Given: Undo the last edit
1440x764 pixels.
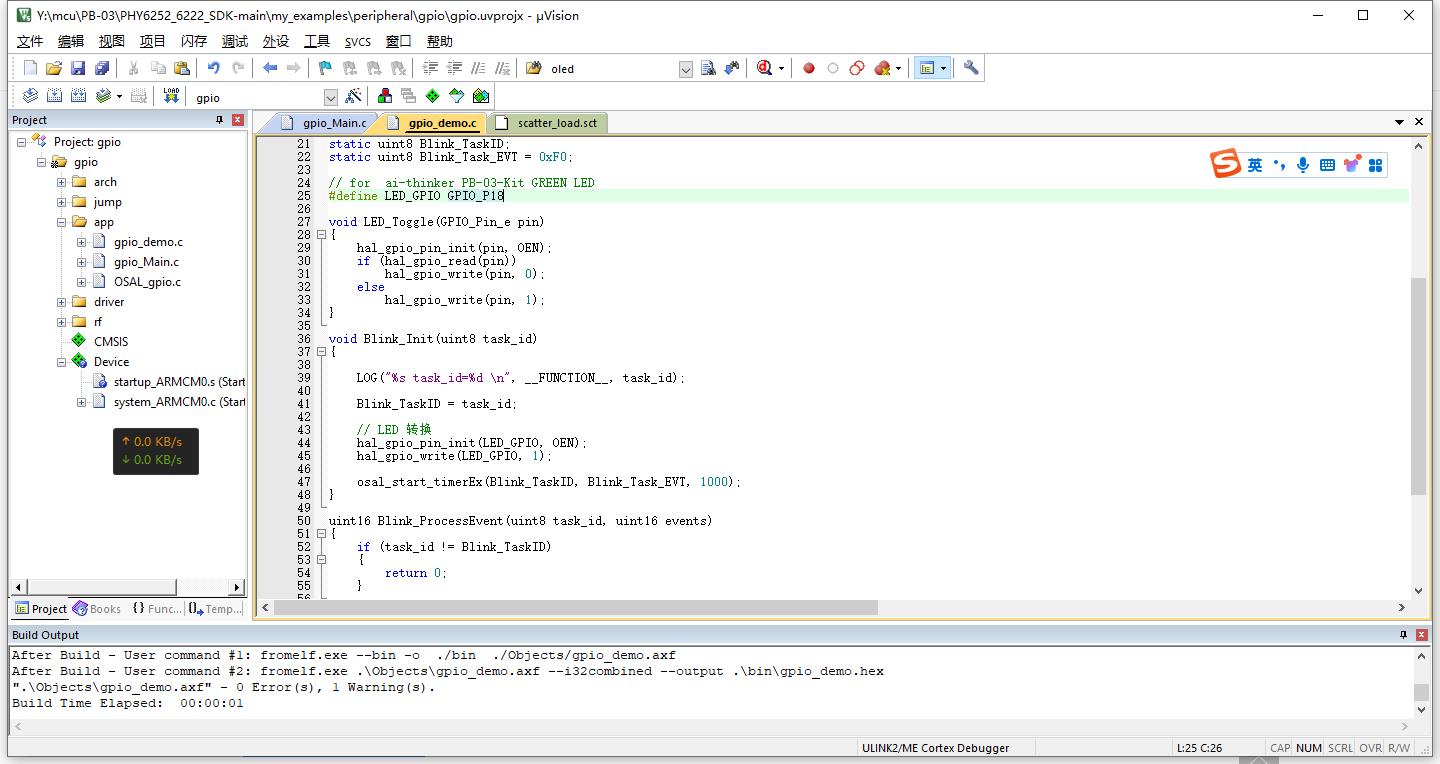Looking at the screenshot, I should [213, 68].
